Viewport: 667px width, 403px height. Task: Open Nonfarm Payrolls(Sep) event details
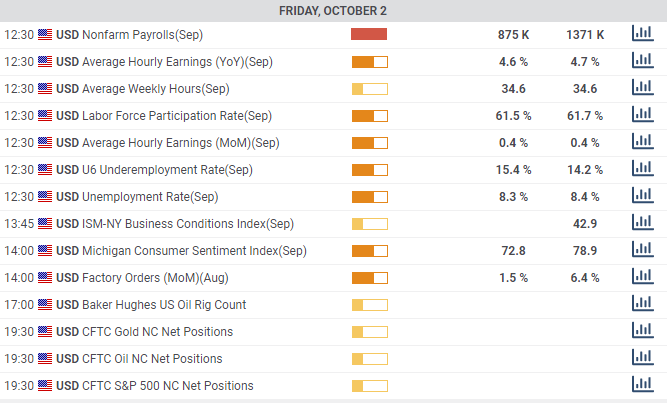tap(142, 34)
